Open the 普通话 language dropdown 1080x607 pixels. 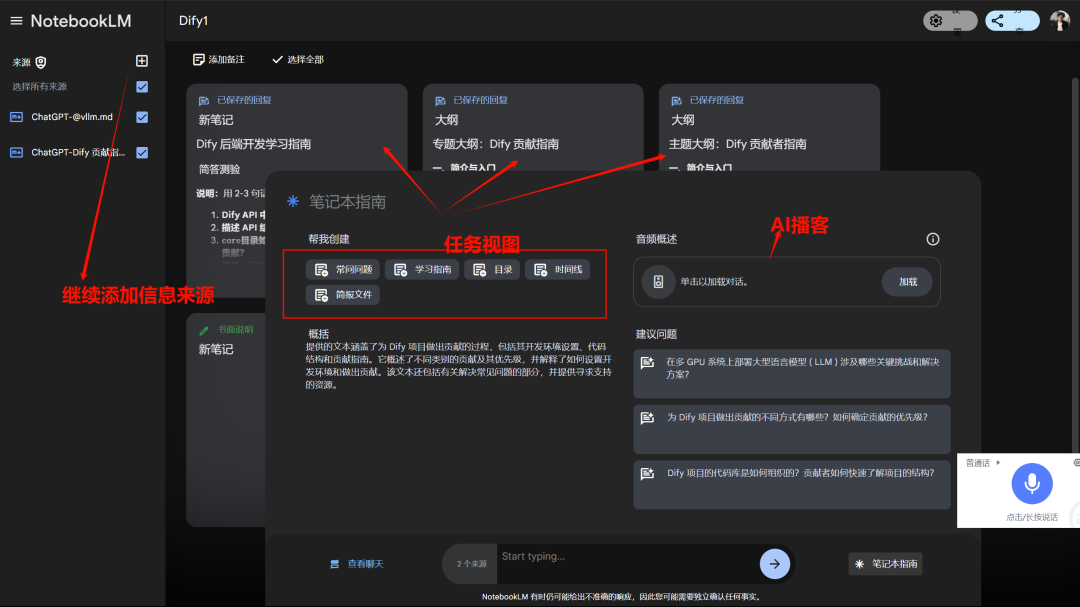pyautogui.click(x=980, y=462)
